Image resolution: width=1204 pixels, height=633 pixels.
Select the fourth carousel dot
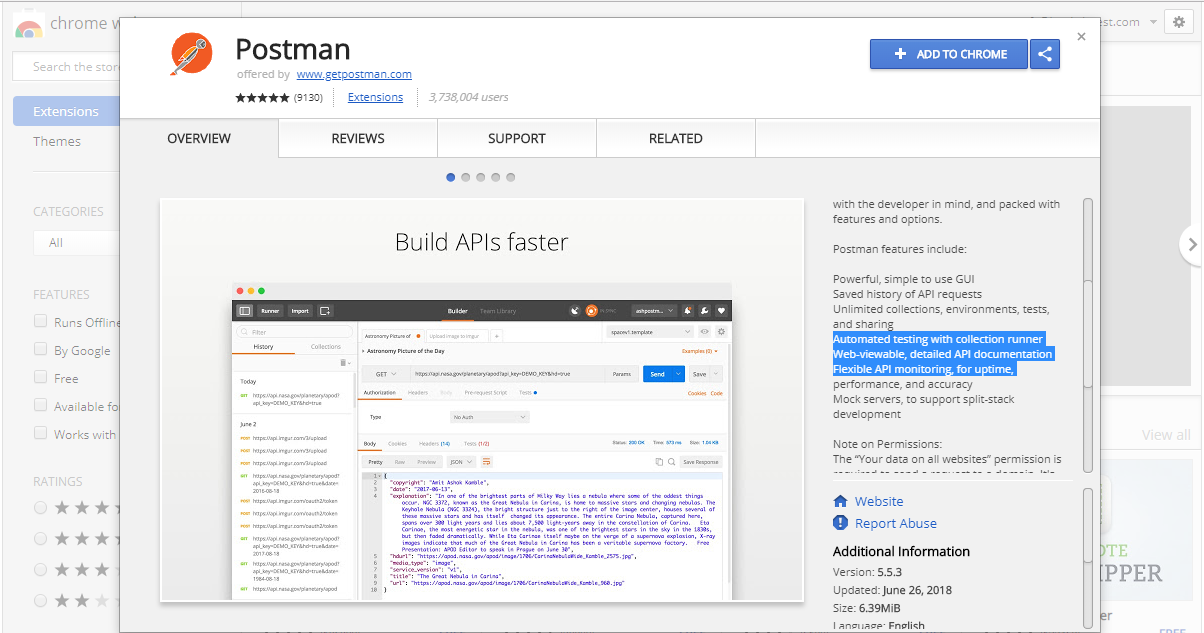point(496,177)
